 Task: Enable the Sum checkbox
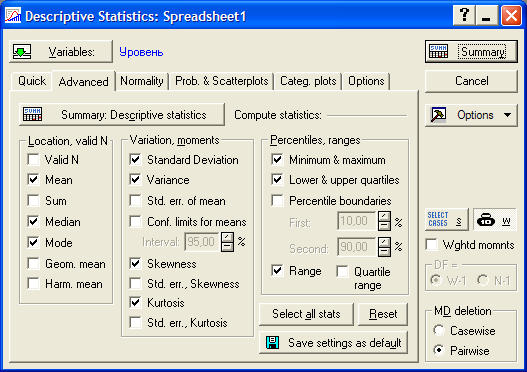pyautogui.click(x=34, y=200)
